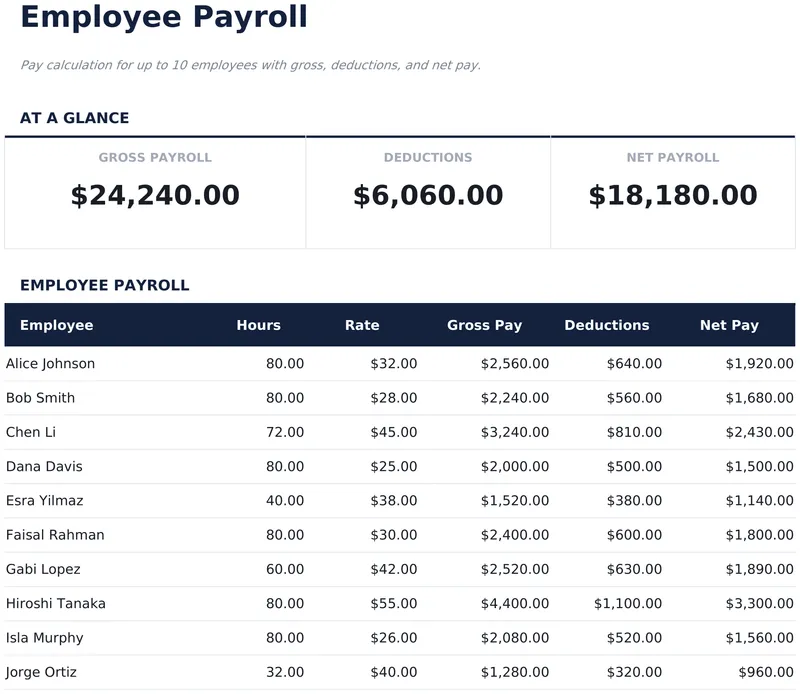
Task: Select the Dana Davis name cell
Action: pyautogui.click(x=44, y=466)
